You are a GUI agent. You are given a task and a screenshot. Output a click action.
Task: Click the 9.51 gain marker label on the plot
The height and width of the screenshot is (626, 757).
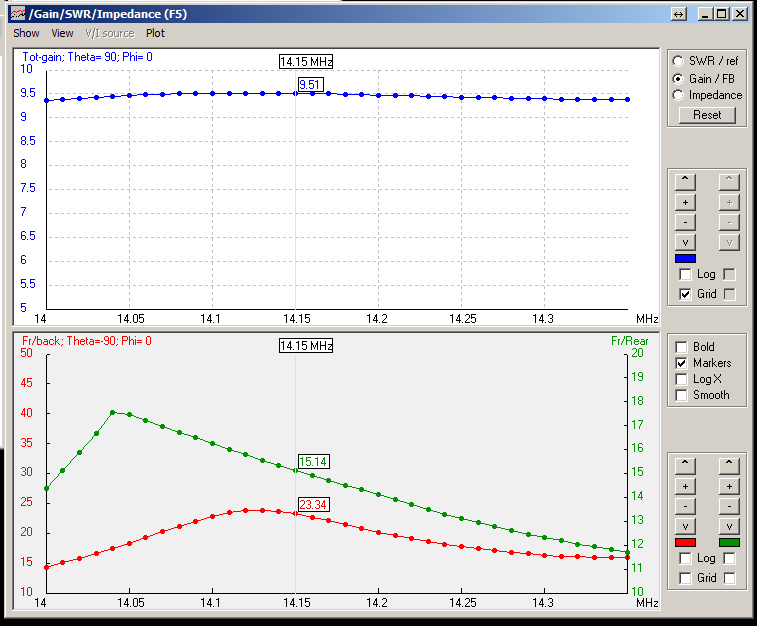point(310,85)
